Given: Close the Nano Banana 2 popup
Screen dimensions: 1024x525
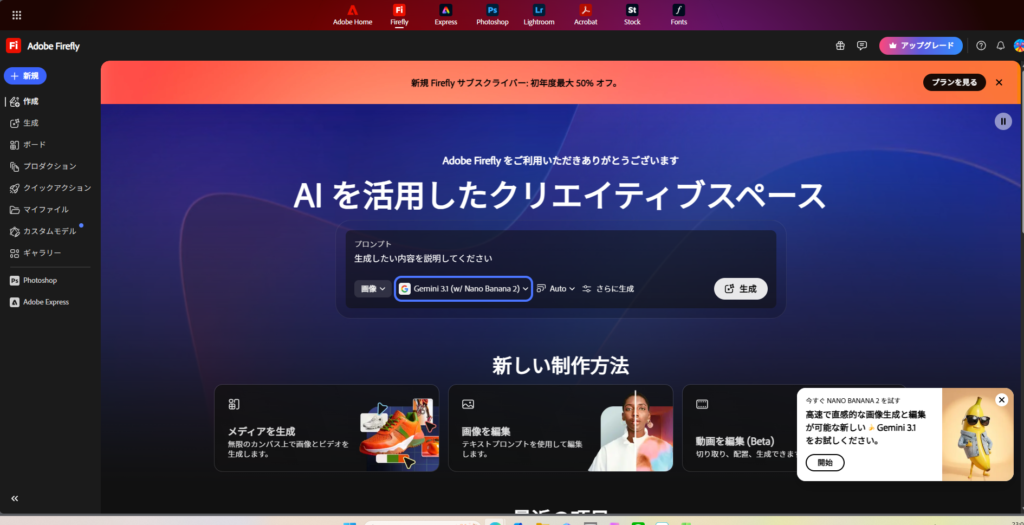Looking at the screenshot, I should coord(1002,400).
